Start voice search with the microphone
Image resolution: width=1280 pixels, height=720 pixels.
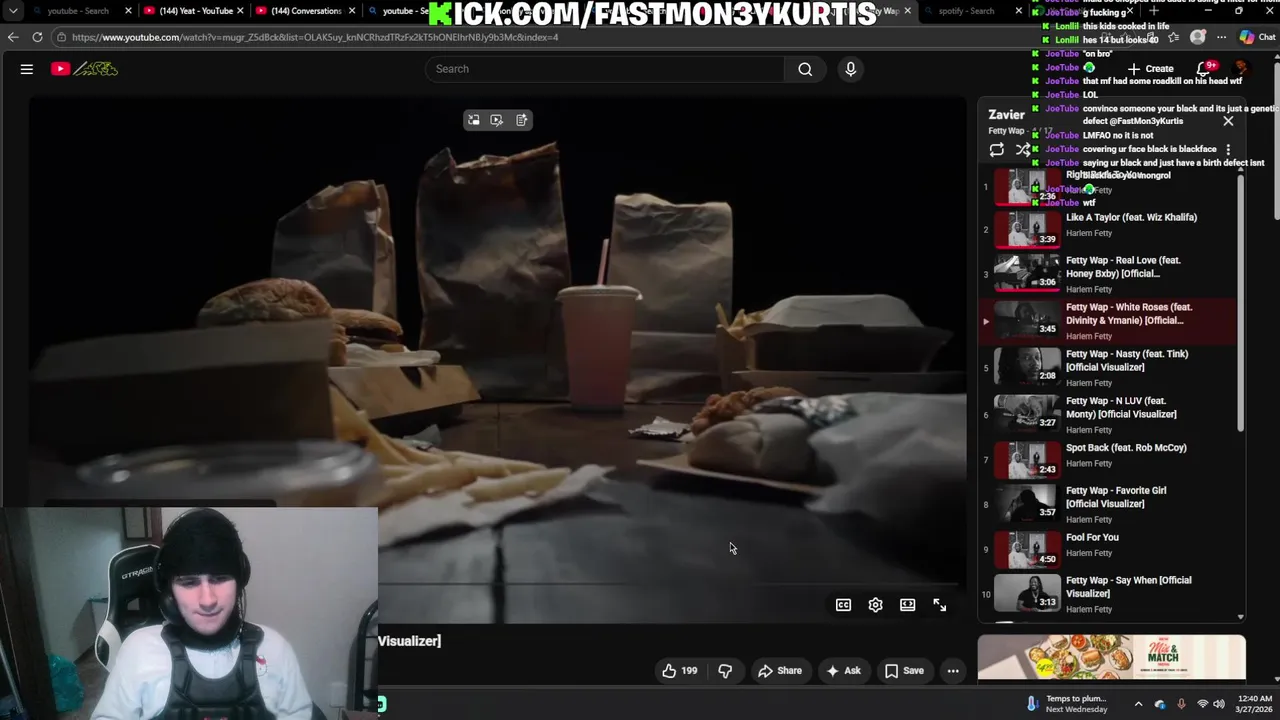click(x=851, y=69)
